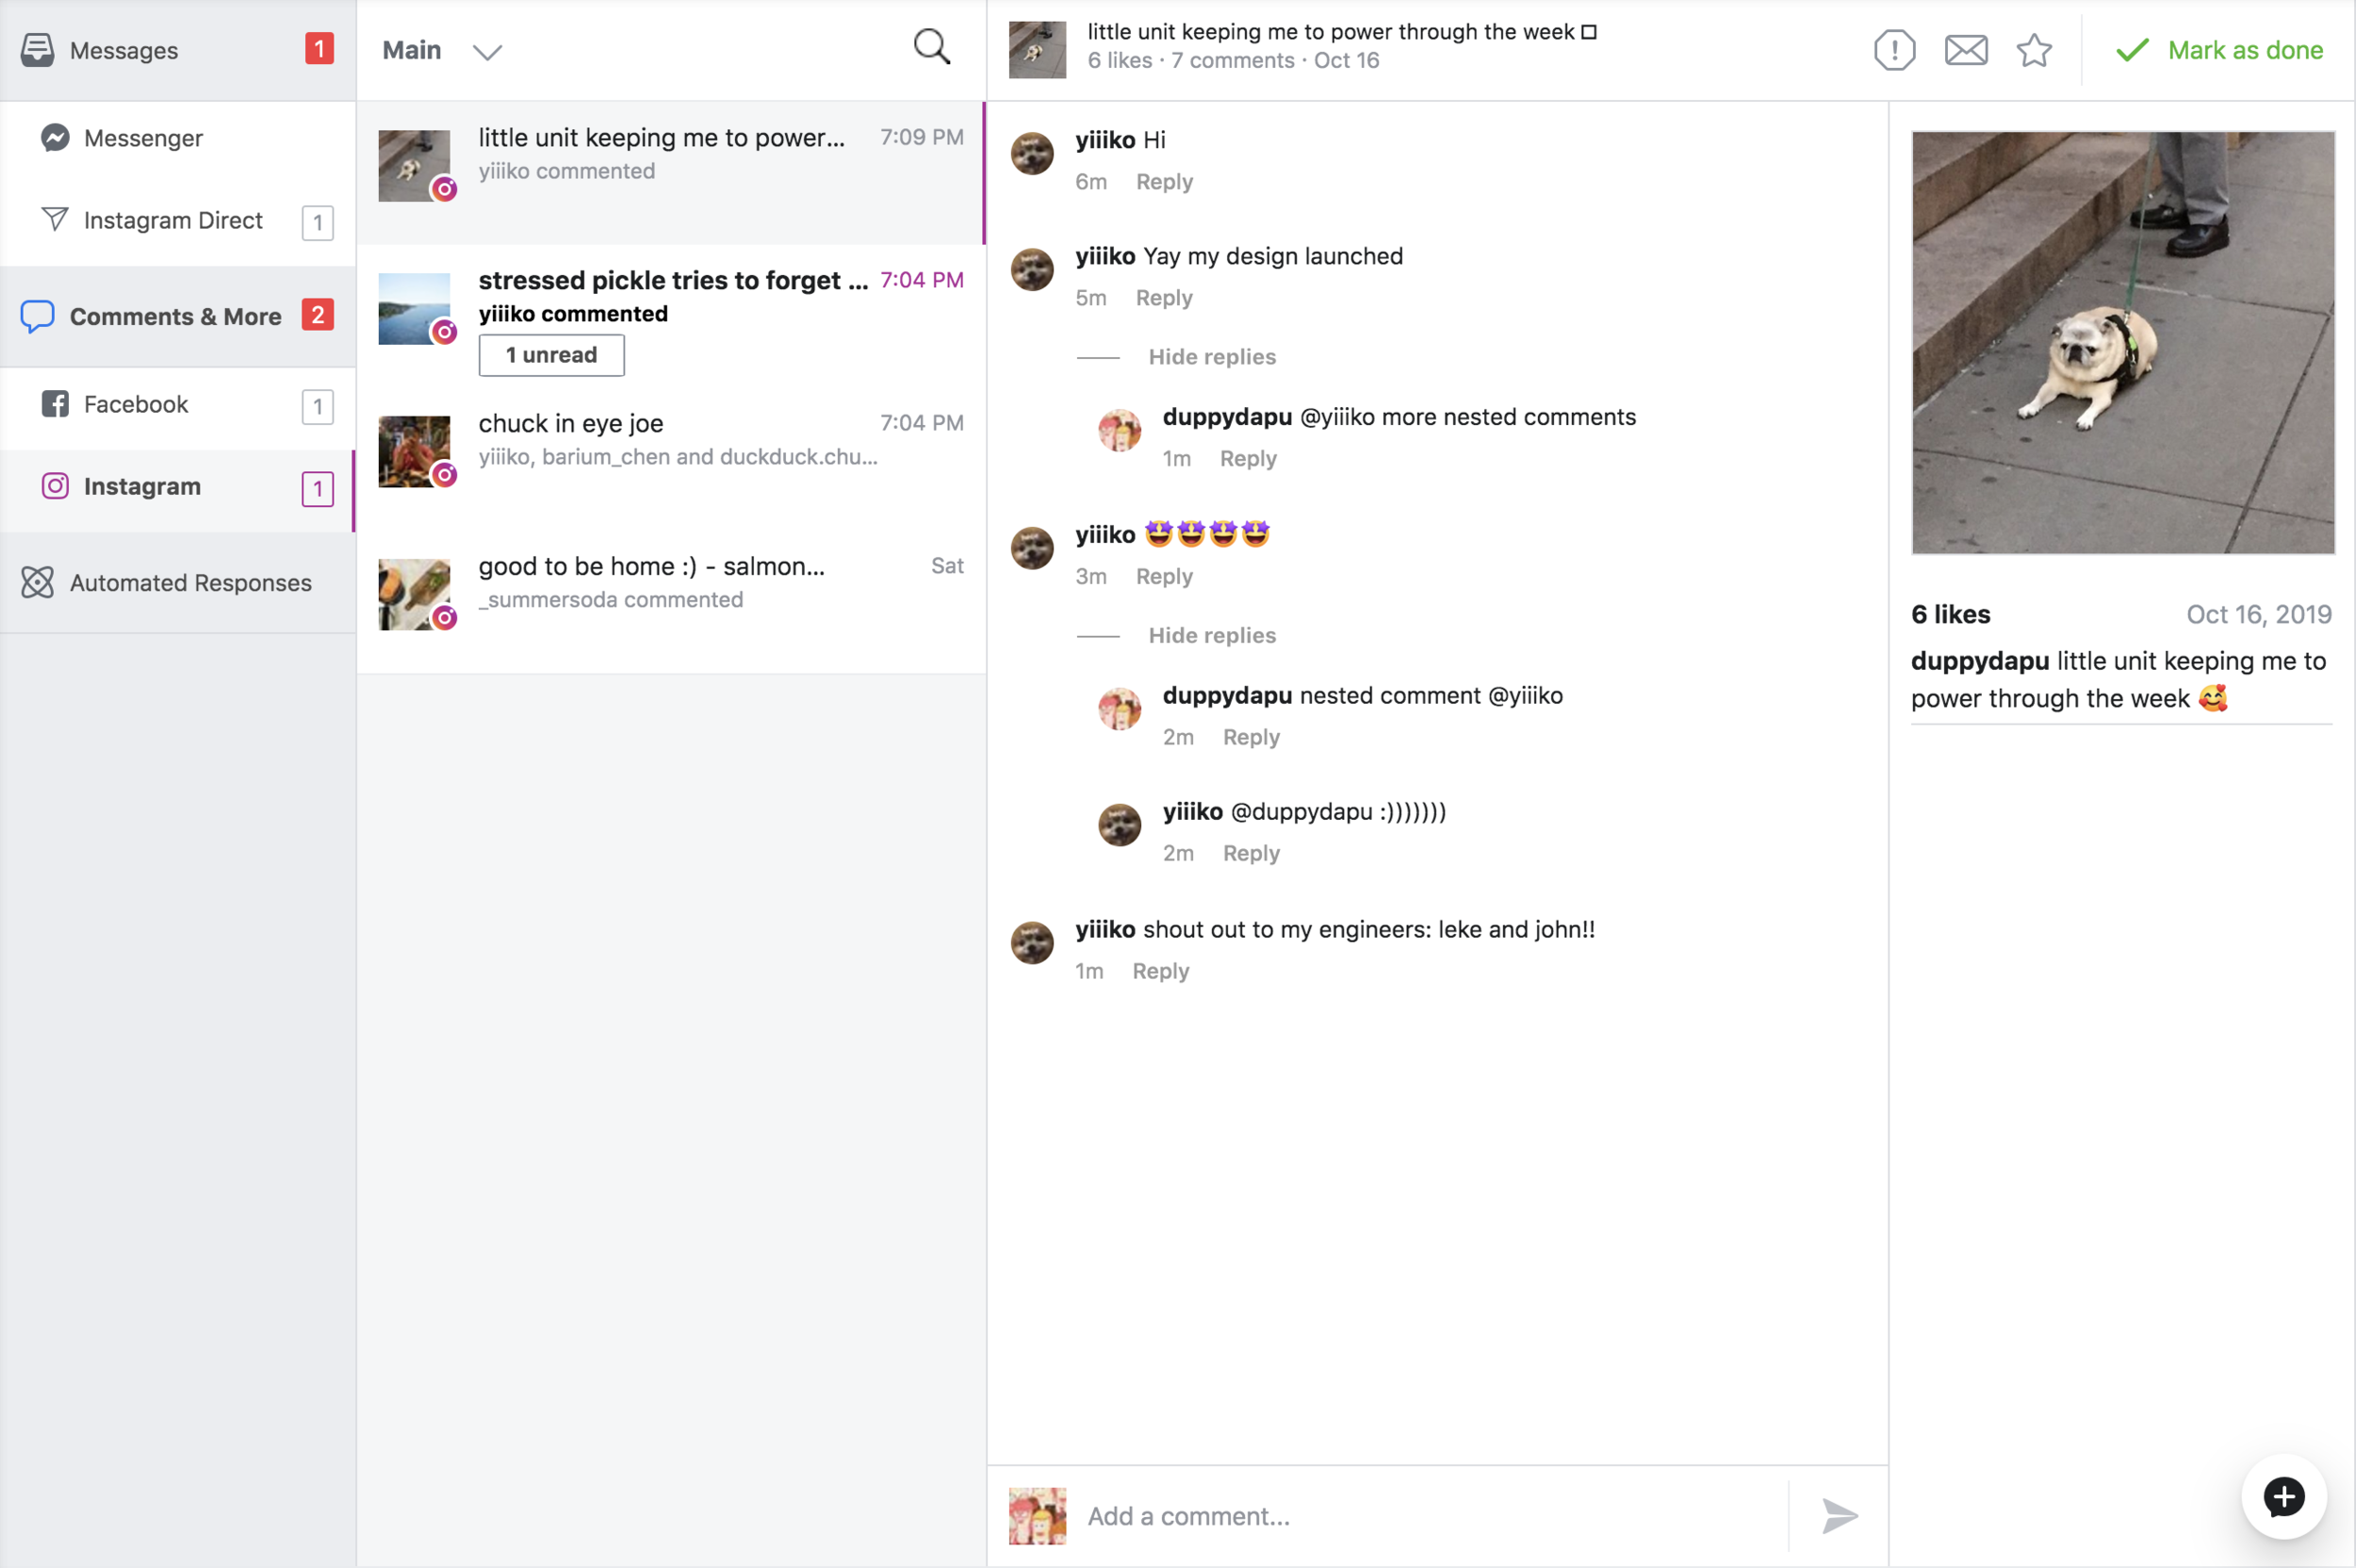Open Automated Responses
This screenshot has height=1568, width=2356.
click(x=178, y=582)
